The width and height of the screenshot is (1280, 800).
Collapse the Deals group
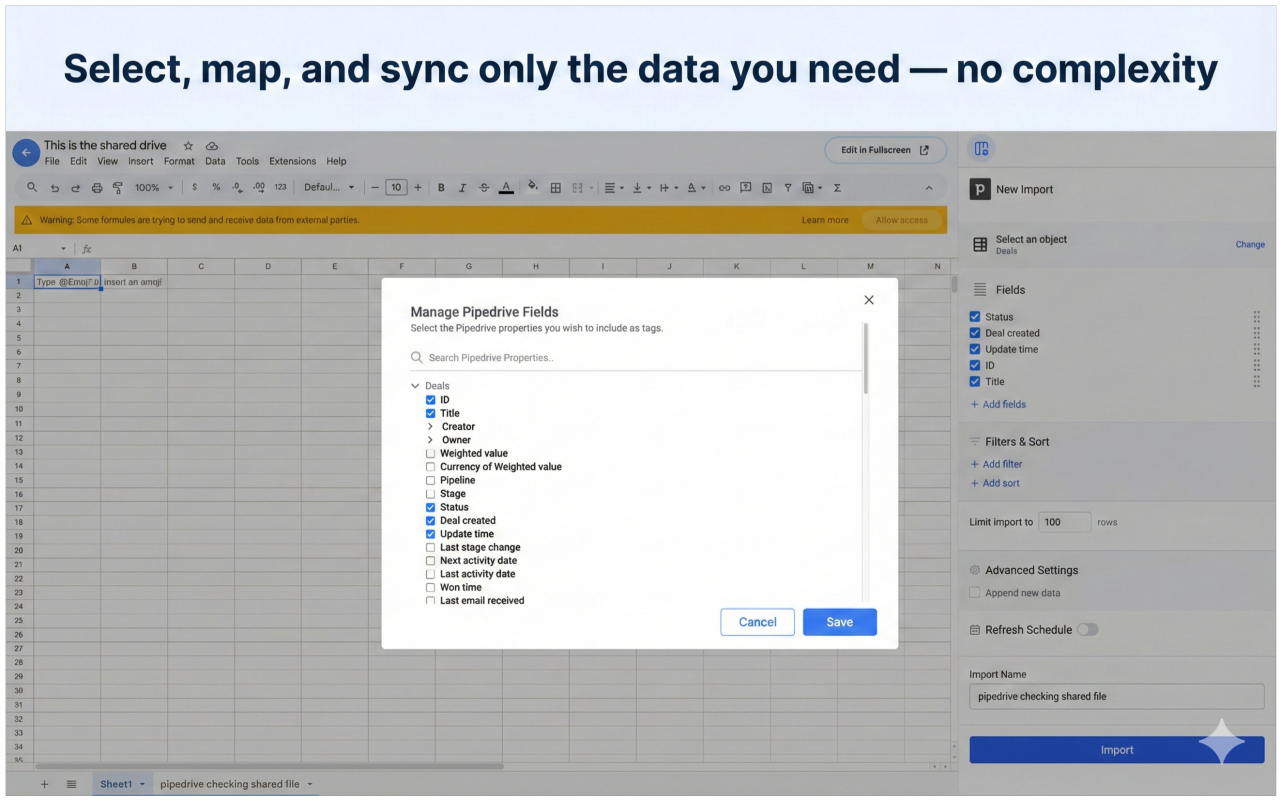pyautogui.click(x=415, y=386)
